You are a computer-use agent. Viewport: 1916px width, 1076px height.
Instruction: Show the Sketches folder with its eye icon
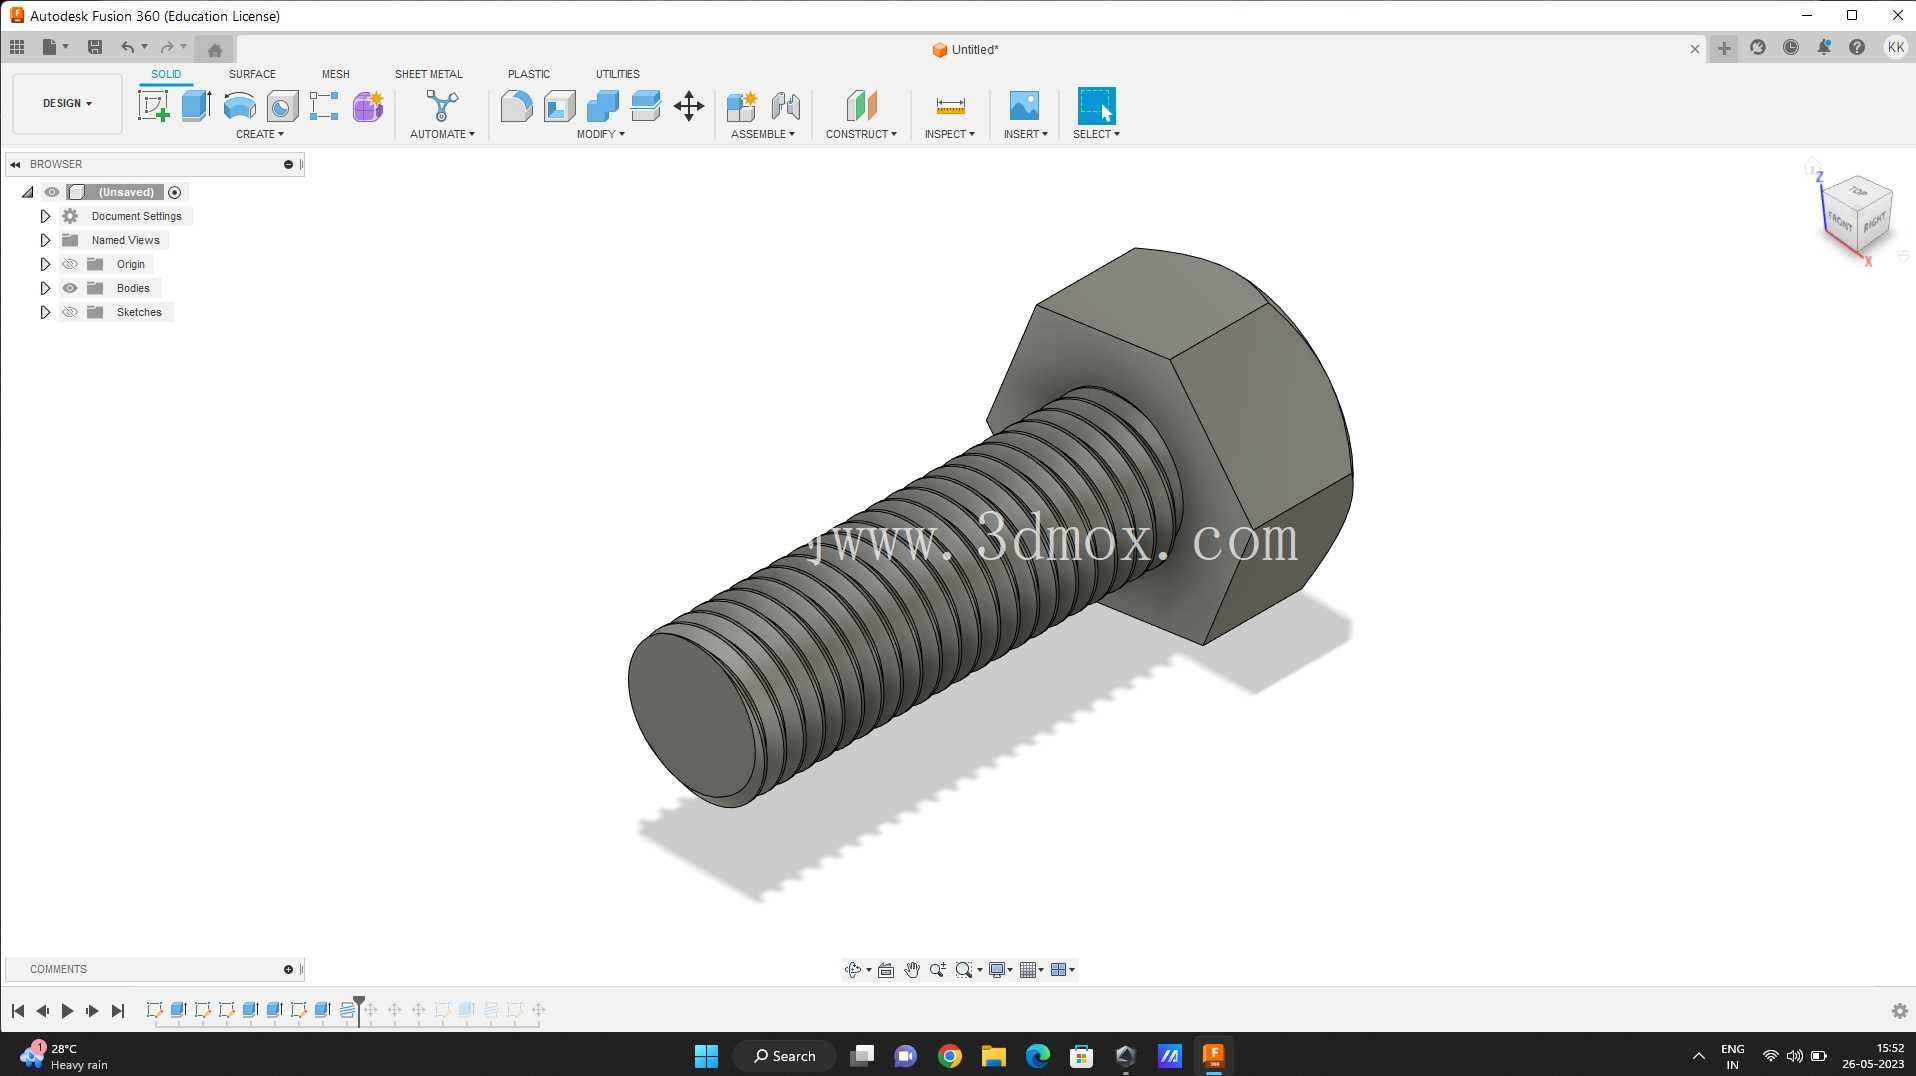click(70, 312)
